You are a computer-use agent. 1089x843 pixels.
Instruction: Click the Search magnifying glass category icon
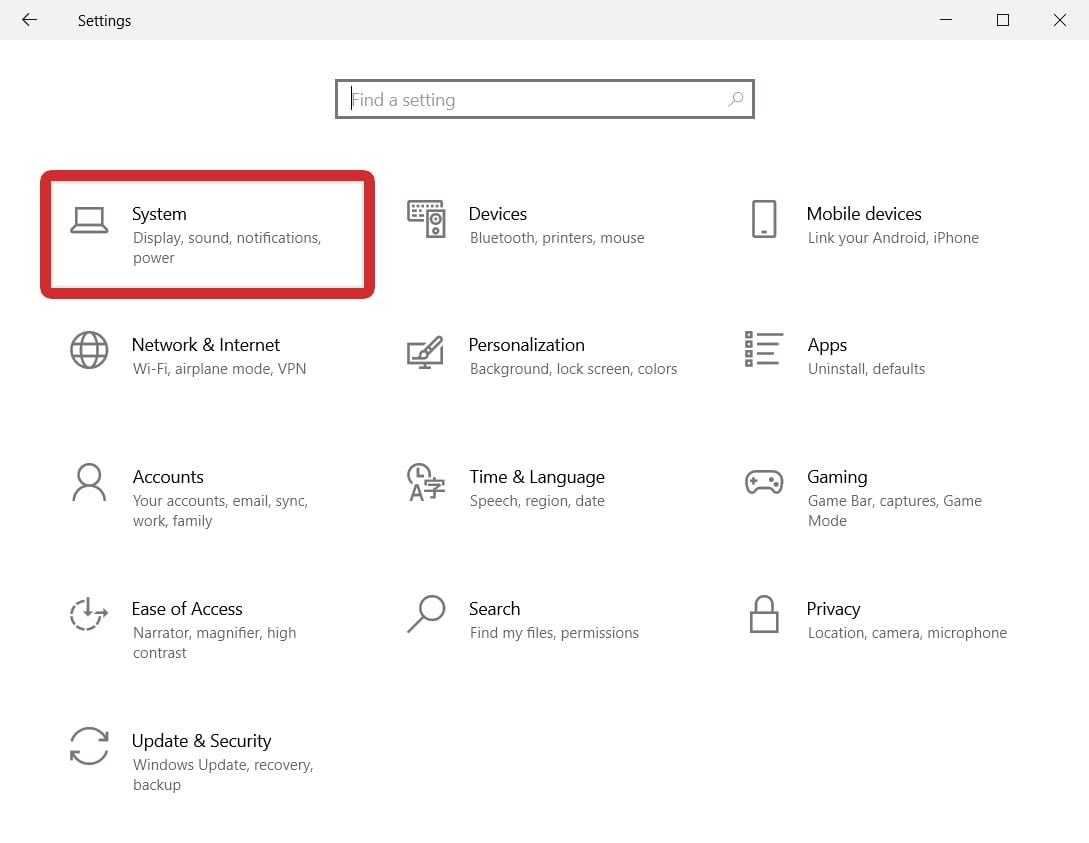click(x=426, y=614)
